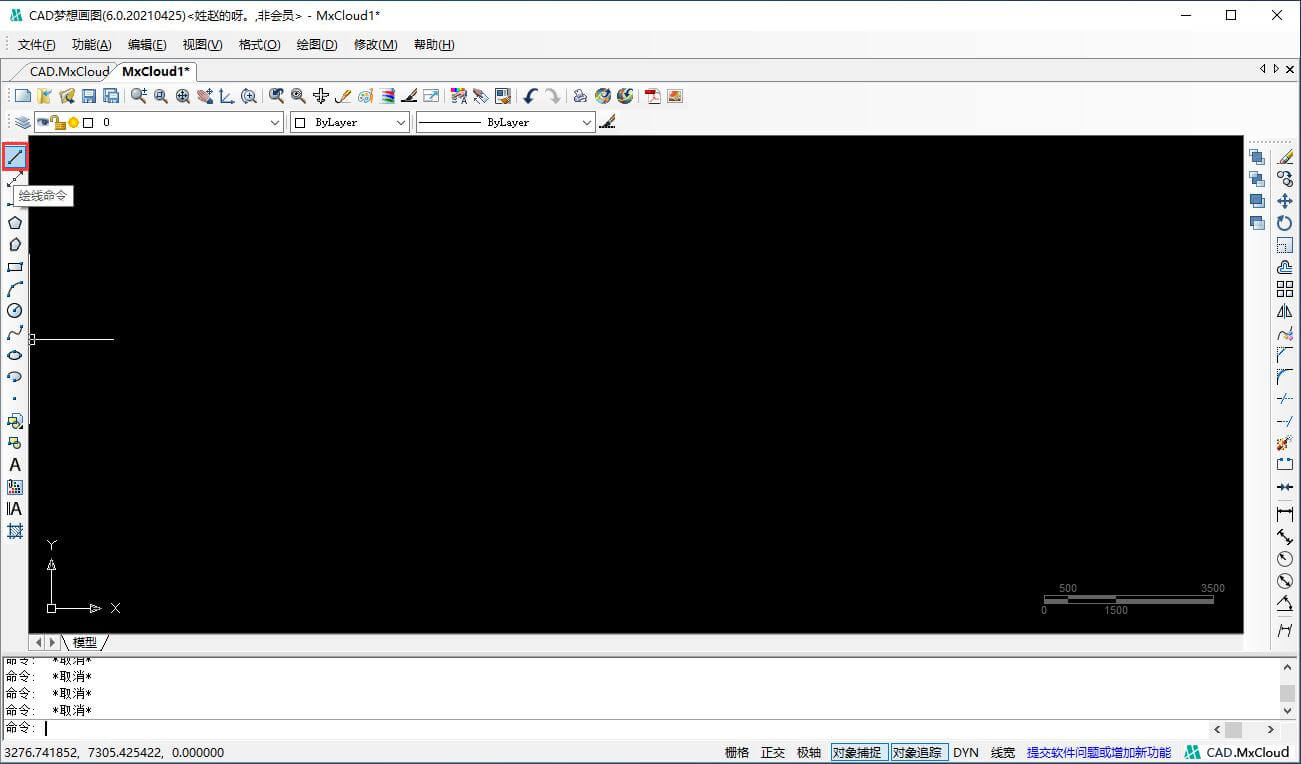Viewport: 1301px width, 764px height.
Task: Select the fillet tool
Action: tap(1285, 377)
